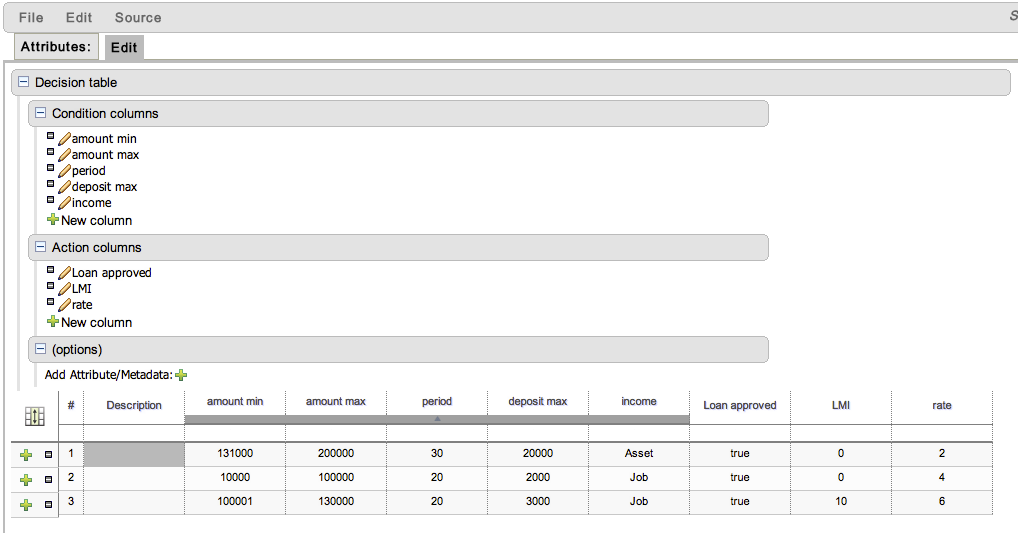Click green plus next to Add Attribute/Metadata

point(181,375)
